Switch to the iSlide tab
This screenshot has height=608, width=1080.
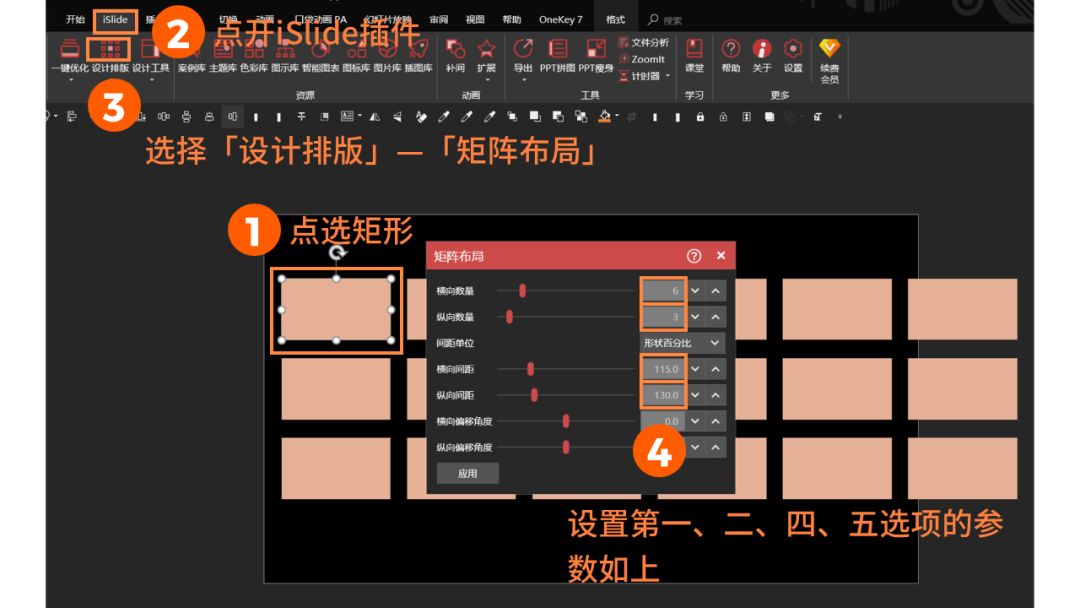tap(115, 19)
